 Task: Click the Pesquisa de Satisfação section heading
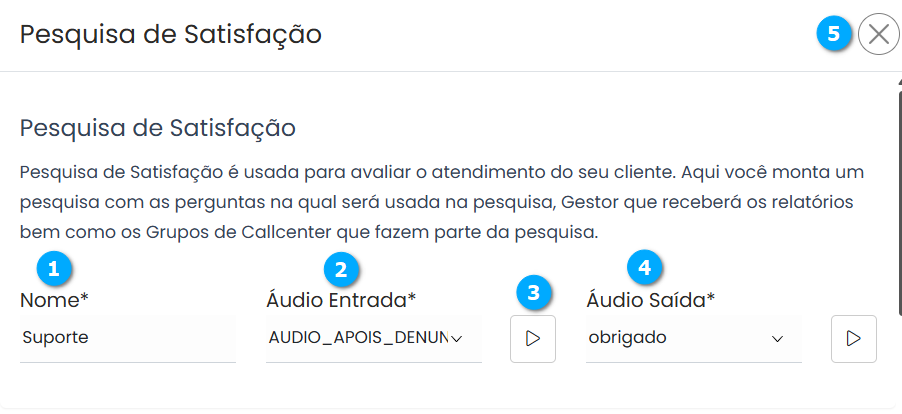pos(158,128)
